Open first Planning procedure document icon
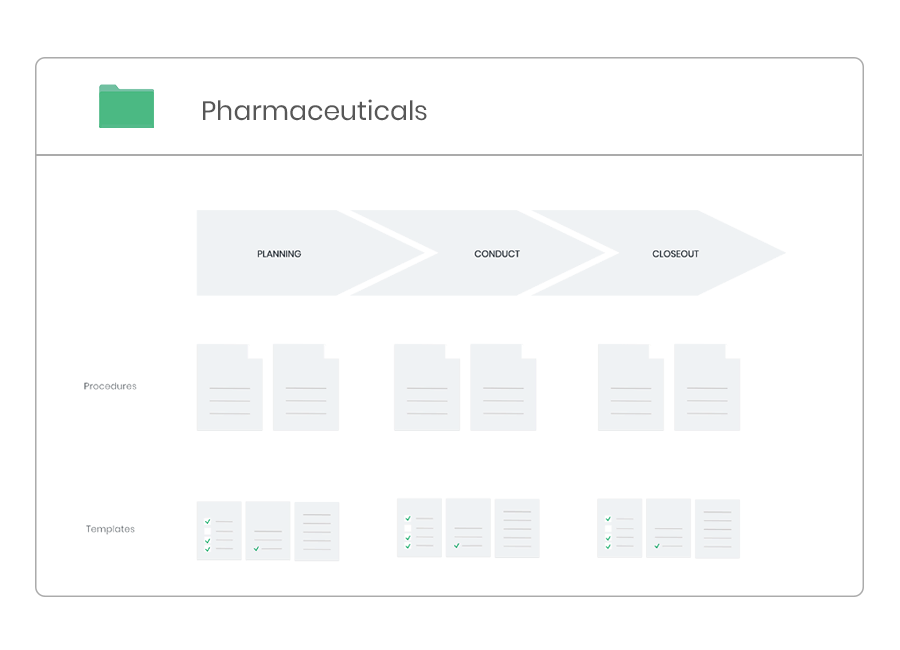Image resolution: width=900 pixels, height=650 pixels. pyautogui.click(x=230, y=388)
